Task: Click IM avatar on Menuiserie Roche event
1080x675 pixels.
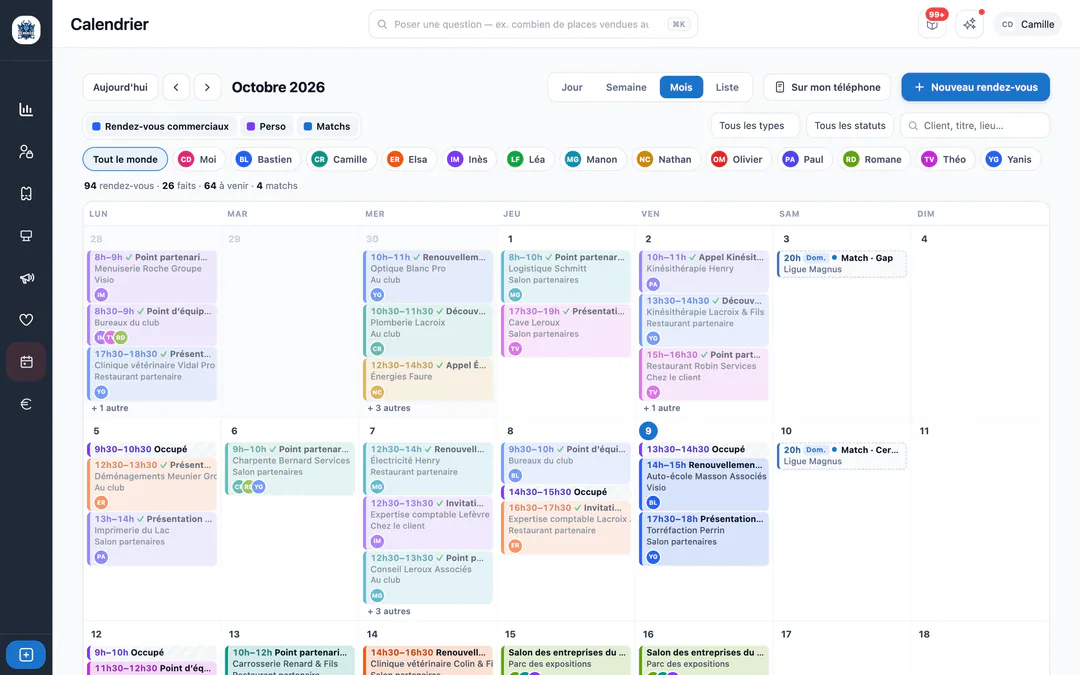Action: pyautogui.click(x=101, y=295)
